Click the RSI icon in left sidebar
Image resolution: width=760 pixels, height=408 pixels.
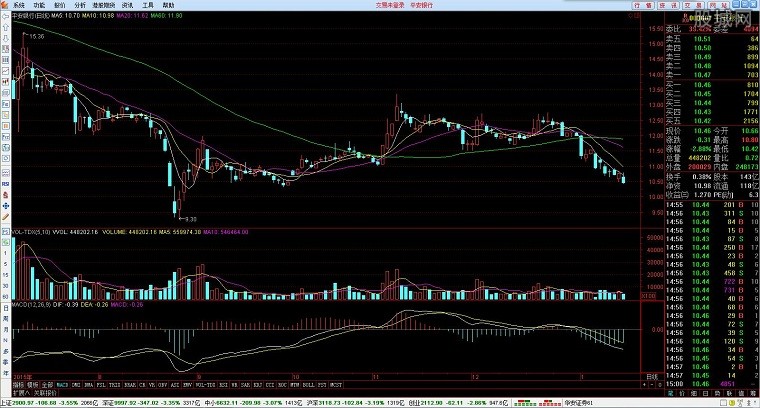coord(6,184)
